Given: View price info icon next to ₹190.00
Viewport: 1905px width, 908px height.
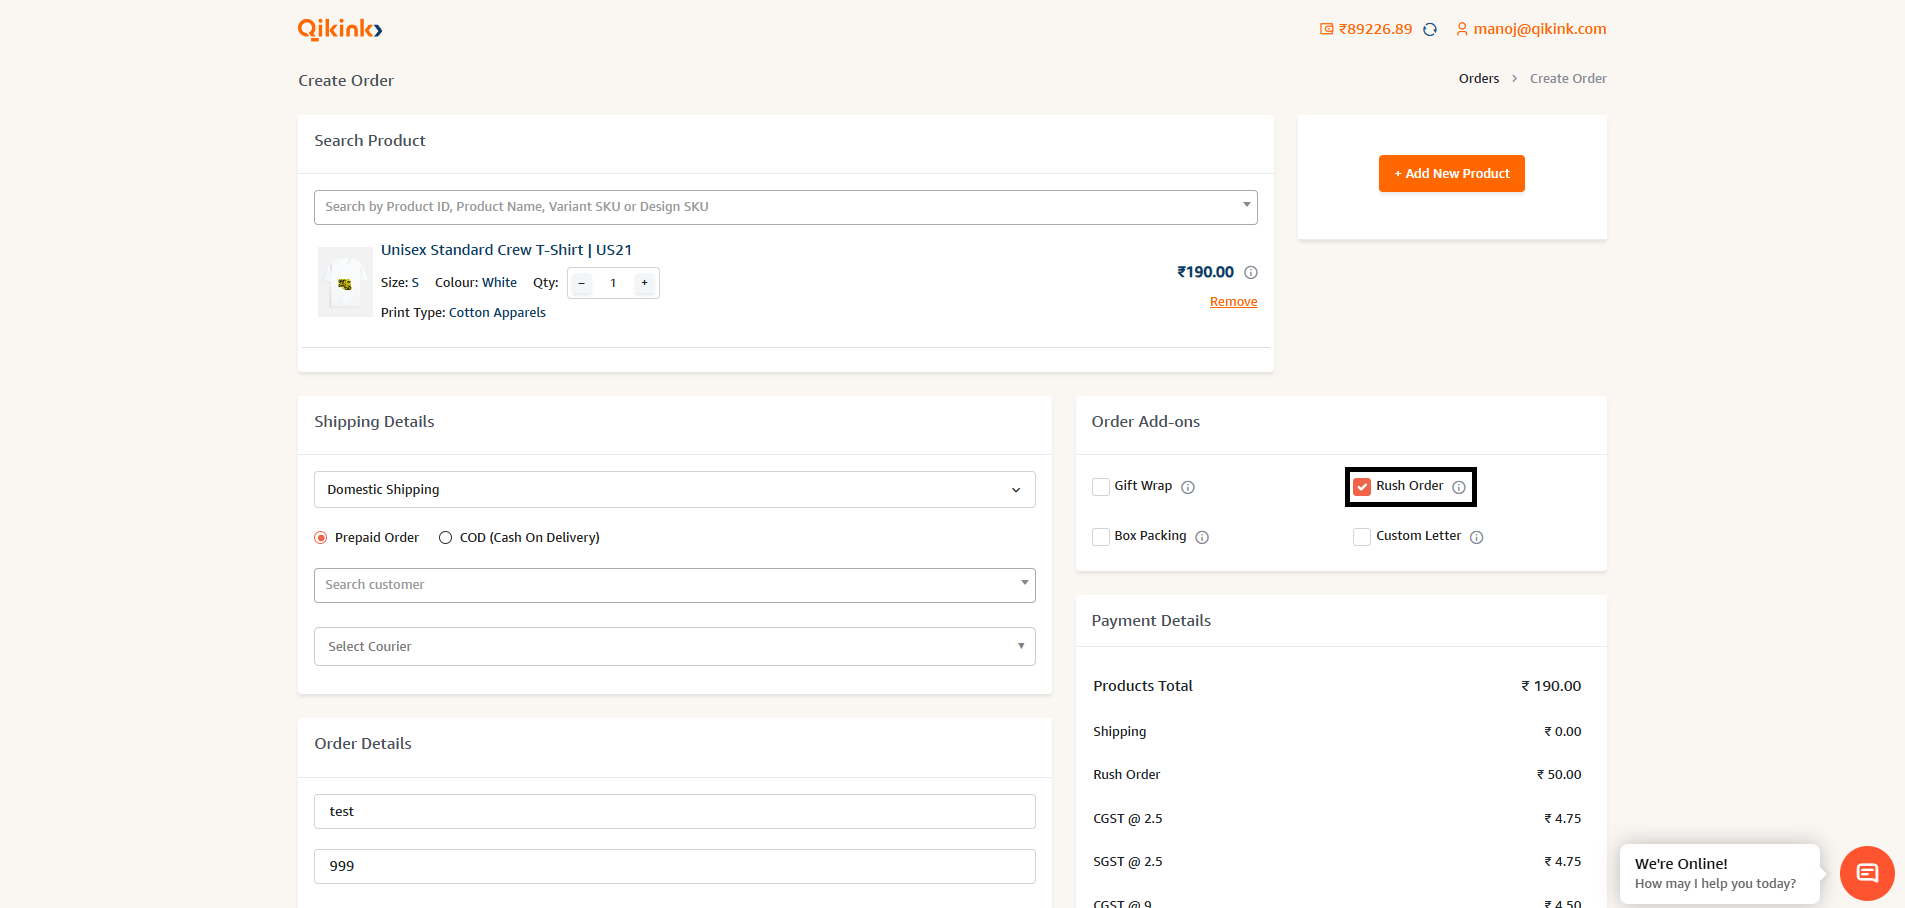Looking at the screenshot, I should coord(1253,272).
